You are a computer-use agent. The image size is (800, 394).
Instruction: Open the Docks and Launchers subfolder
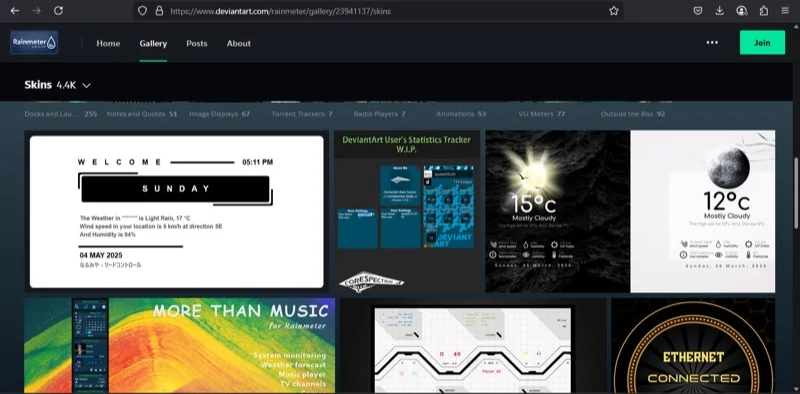tap(61, 114)
